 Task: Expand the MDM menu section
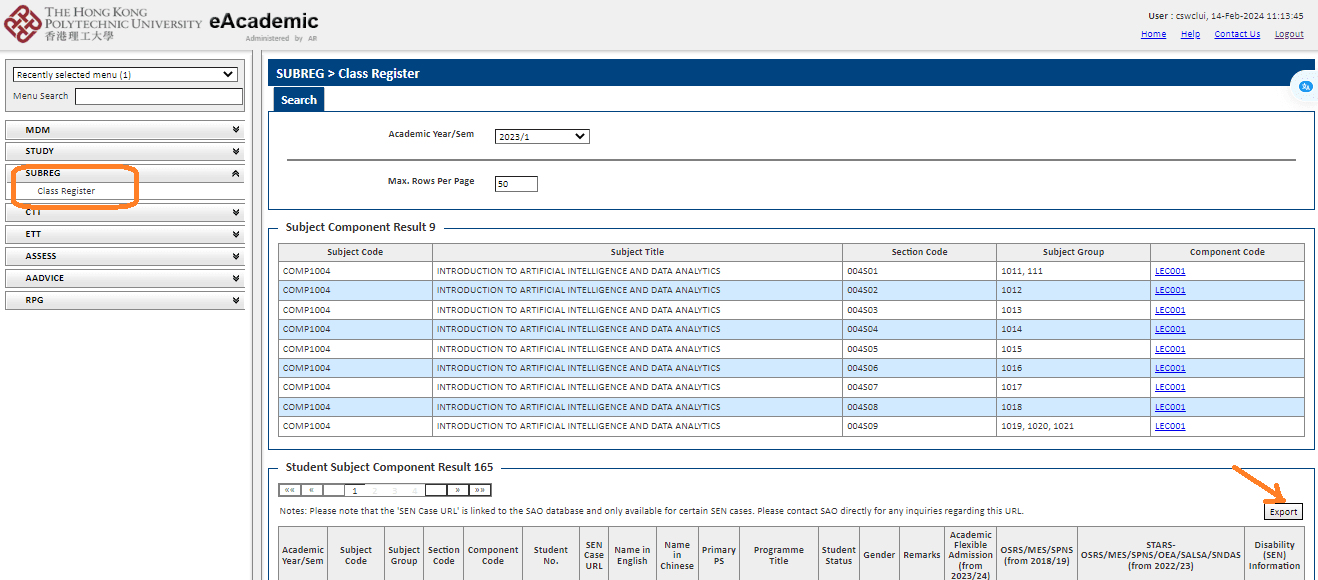pyautogui.click(x=125, y=130)
